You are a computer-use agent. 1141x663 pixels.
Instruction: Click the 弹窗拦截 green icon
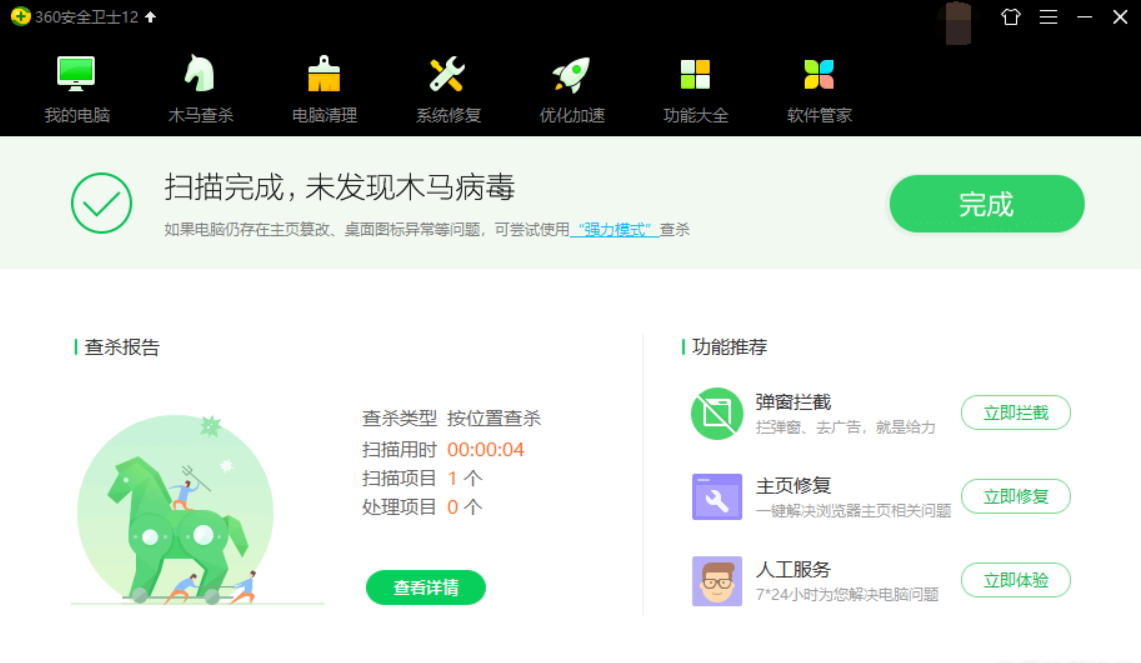click(716, 414)
